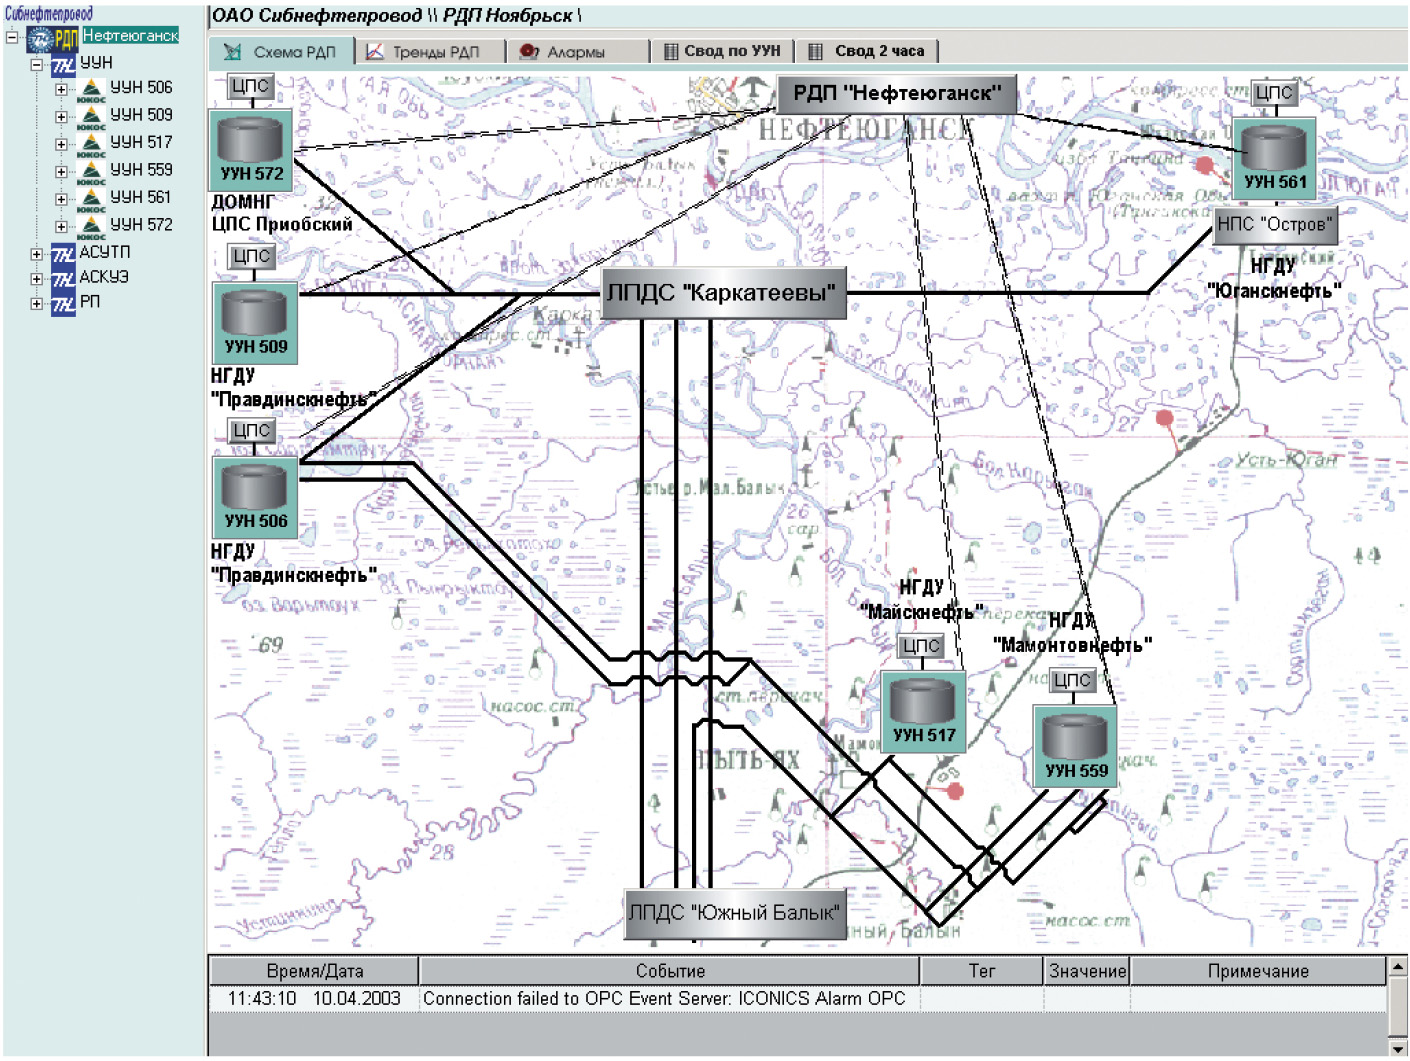
Task: Click the ЦПС button above УУН 559
Action: tap(1072, 681)
